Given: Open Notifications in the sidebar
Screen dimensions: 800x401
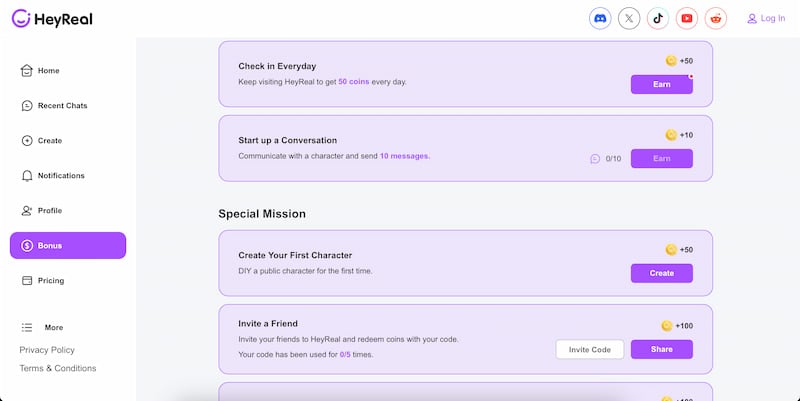Looking at the screenshot, I should click(68, 176).
